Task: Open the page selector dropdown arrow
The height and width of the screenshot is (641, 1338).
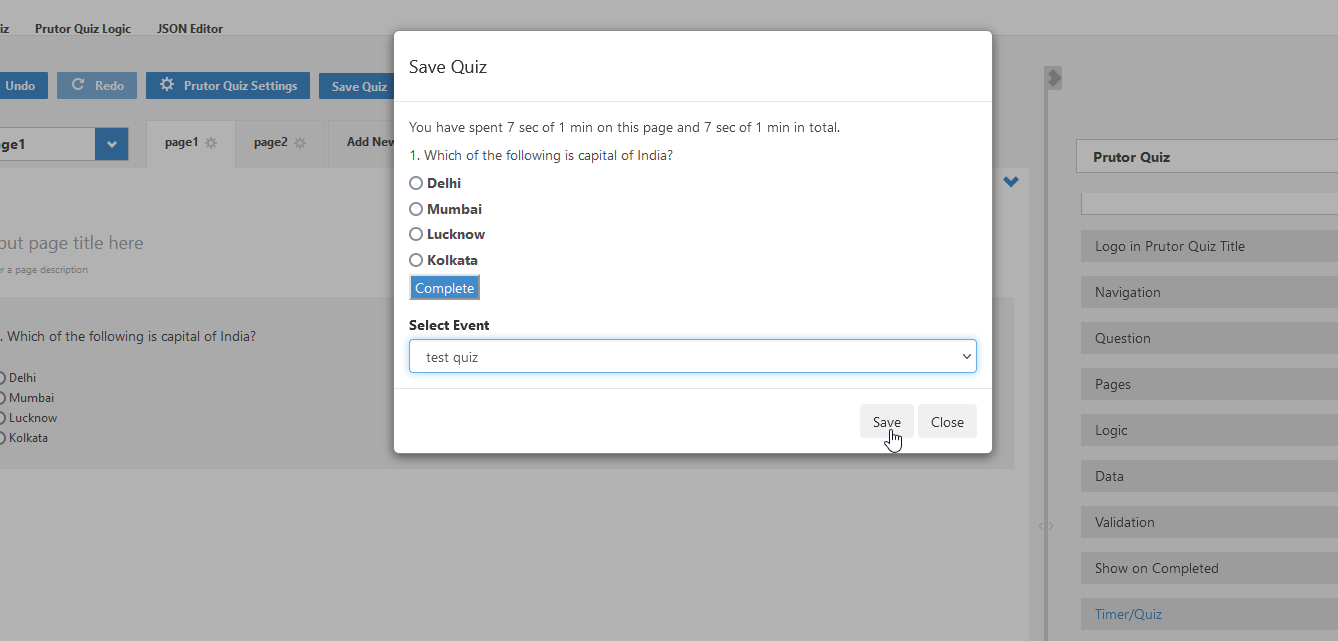Action: point(112,144)
